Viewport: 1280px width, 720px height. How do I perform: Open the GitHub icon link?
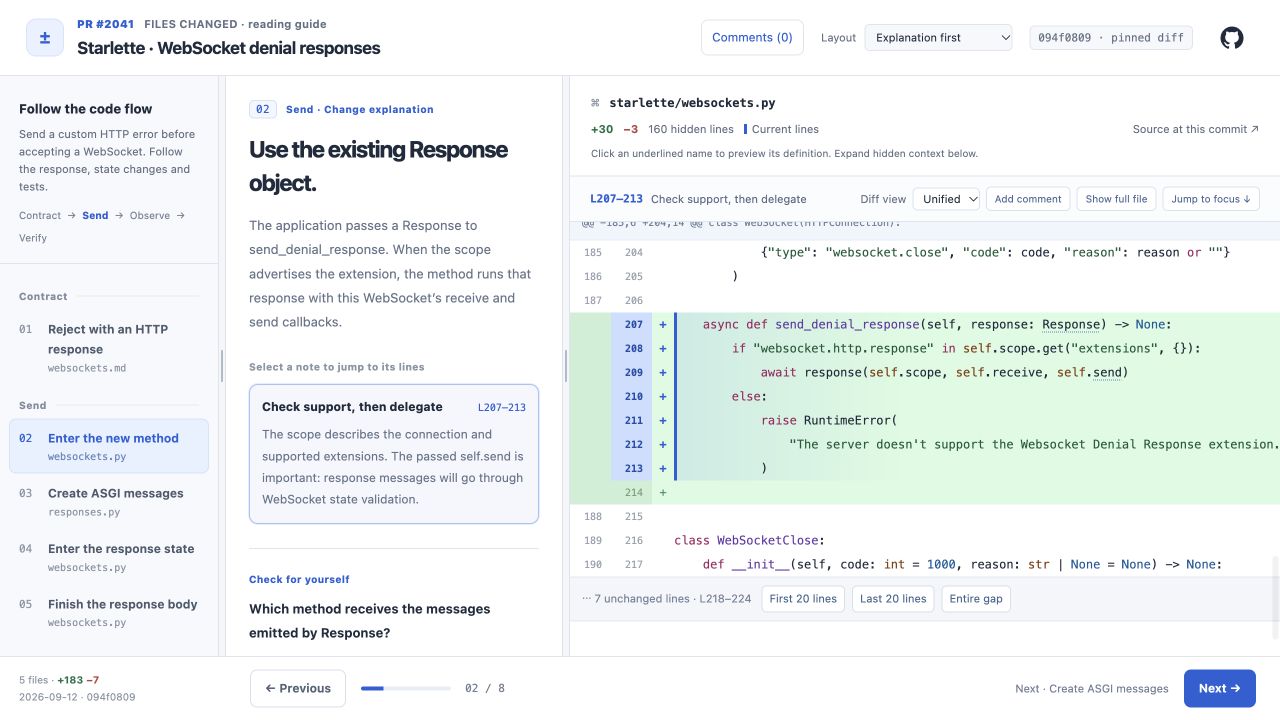tap(1232, 38)
